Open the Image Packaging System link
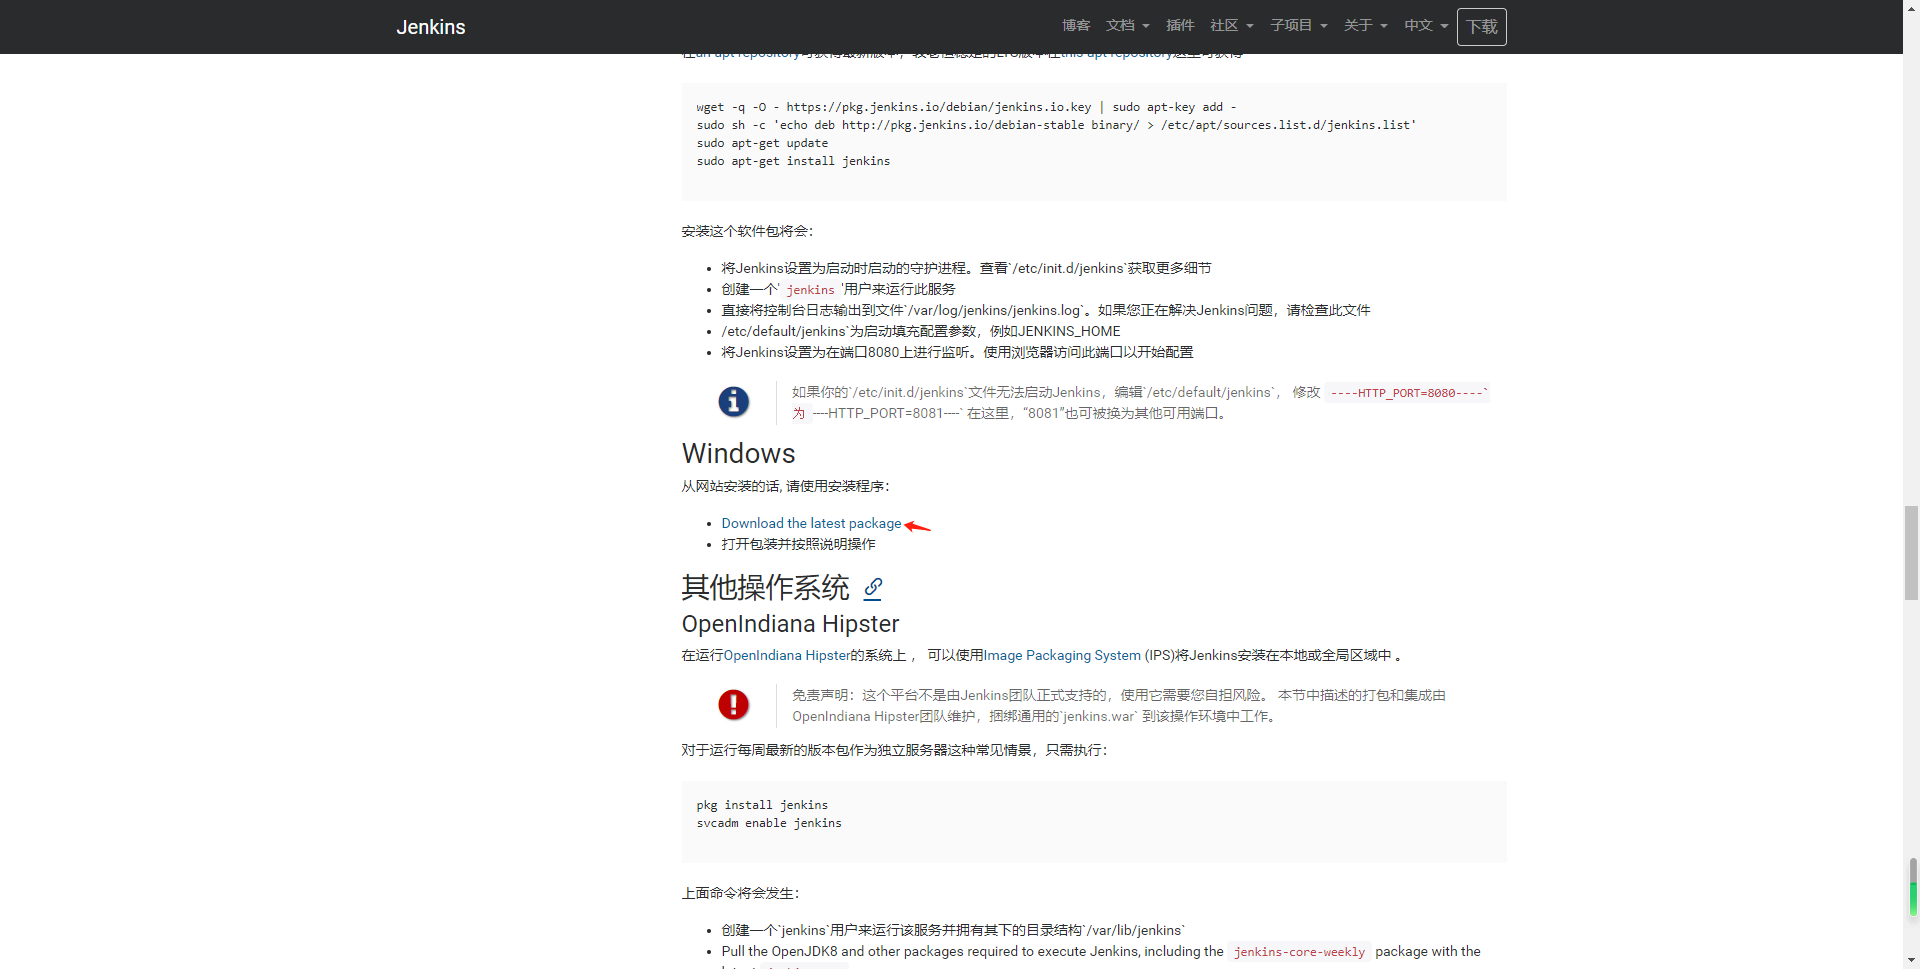The image size is (1920, 969). coord(1062,655)
